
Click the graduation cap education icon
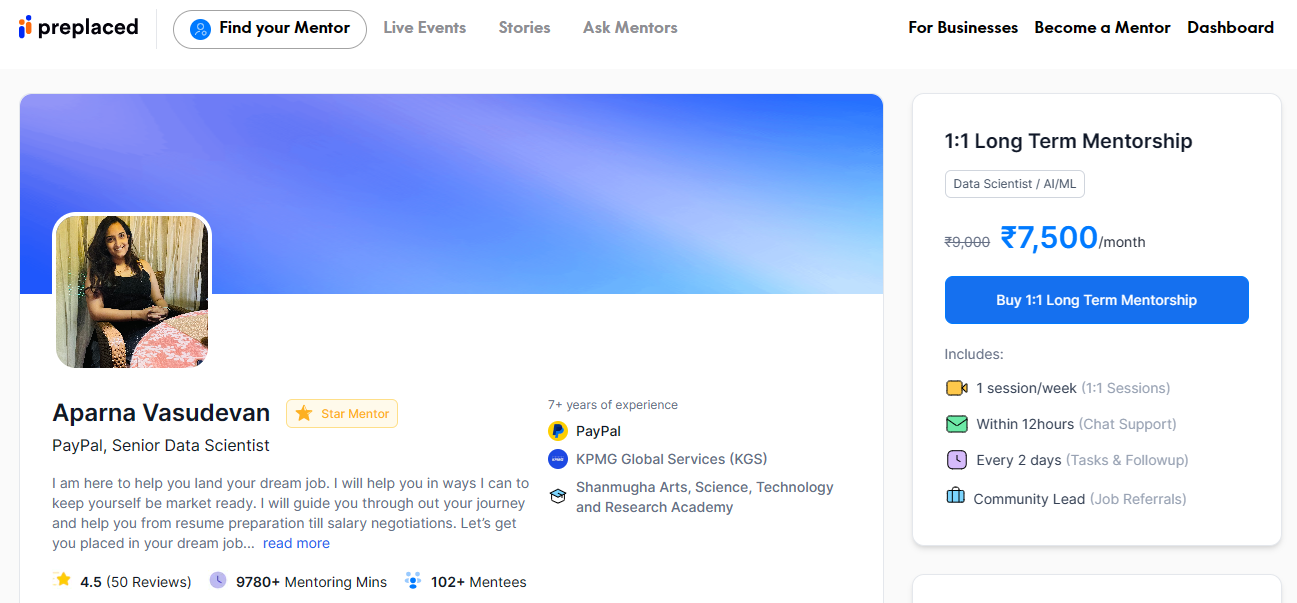coord(558,496)
